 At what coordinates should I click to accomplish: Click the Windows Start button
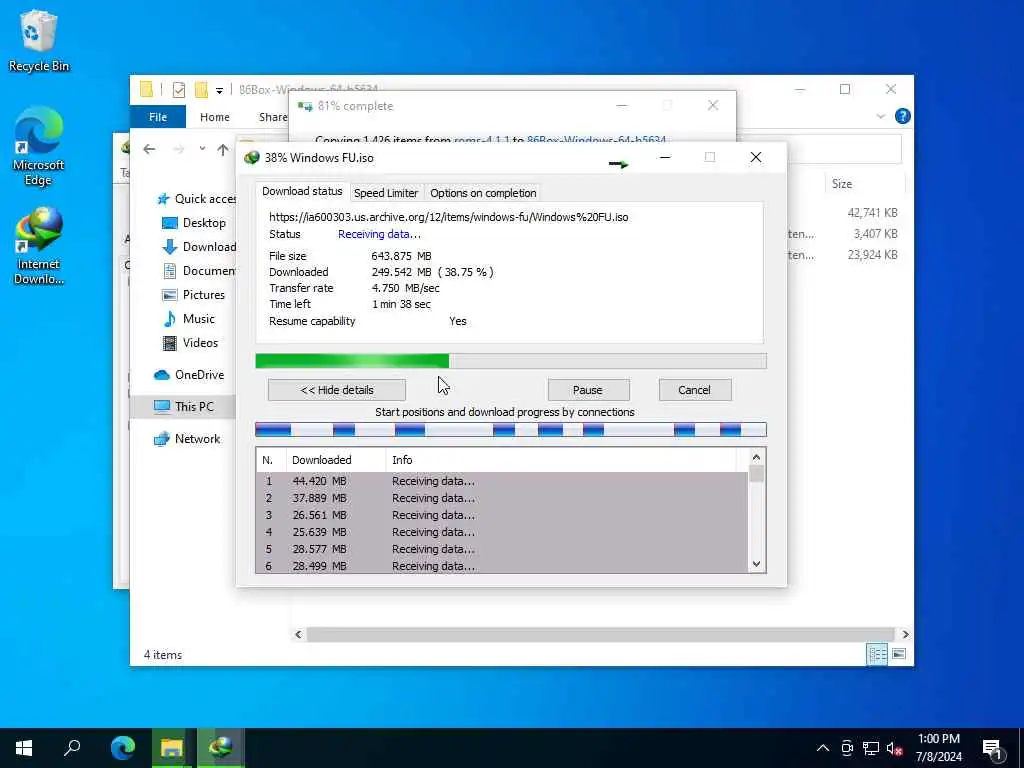(x=24, y=748)
